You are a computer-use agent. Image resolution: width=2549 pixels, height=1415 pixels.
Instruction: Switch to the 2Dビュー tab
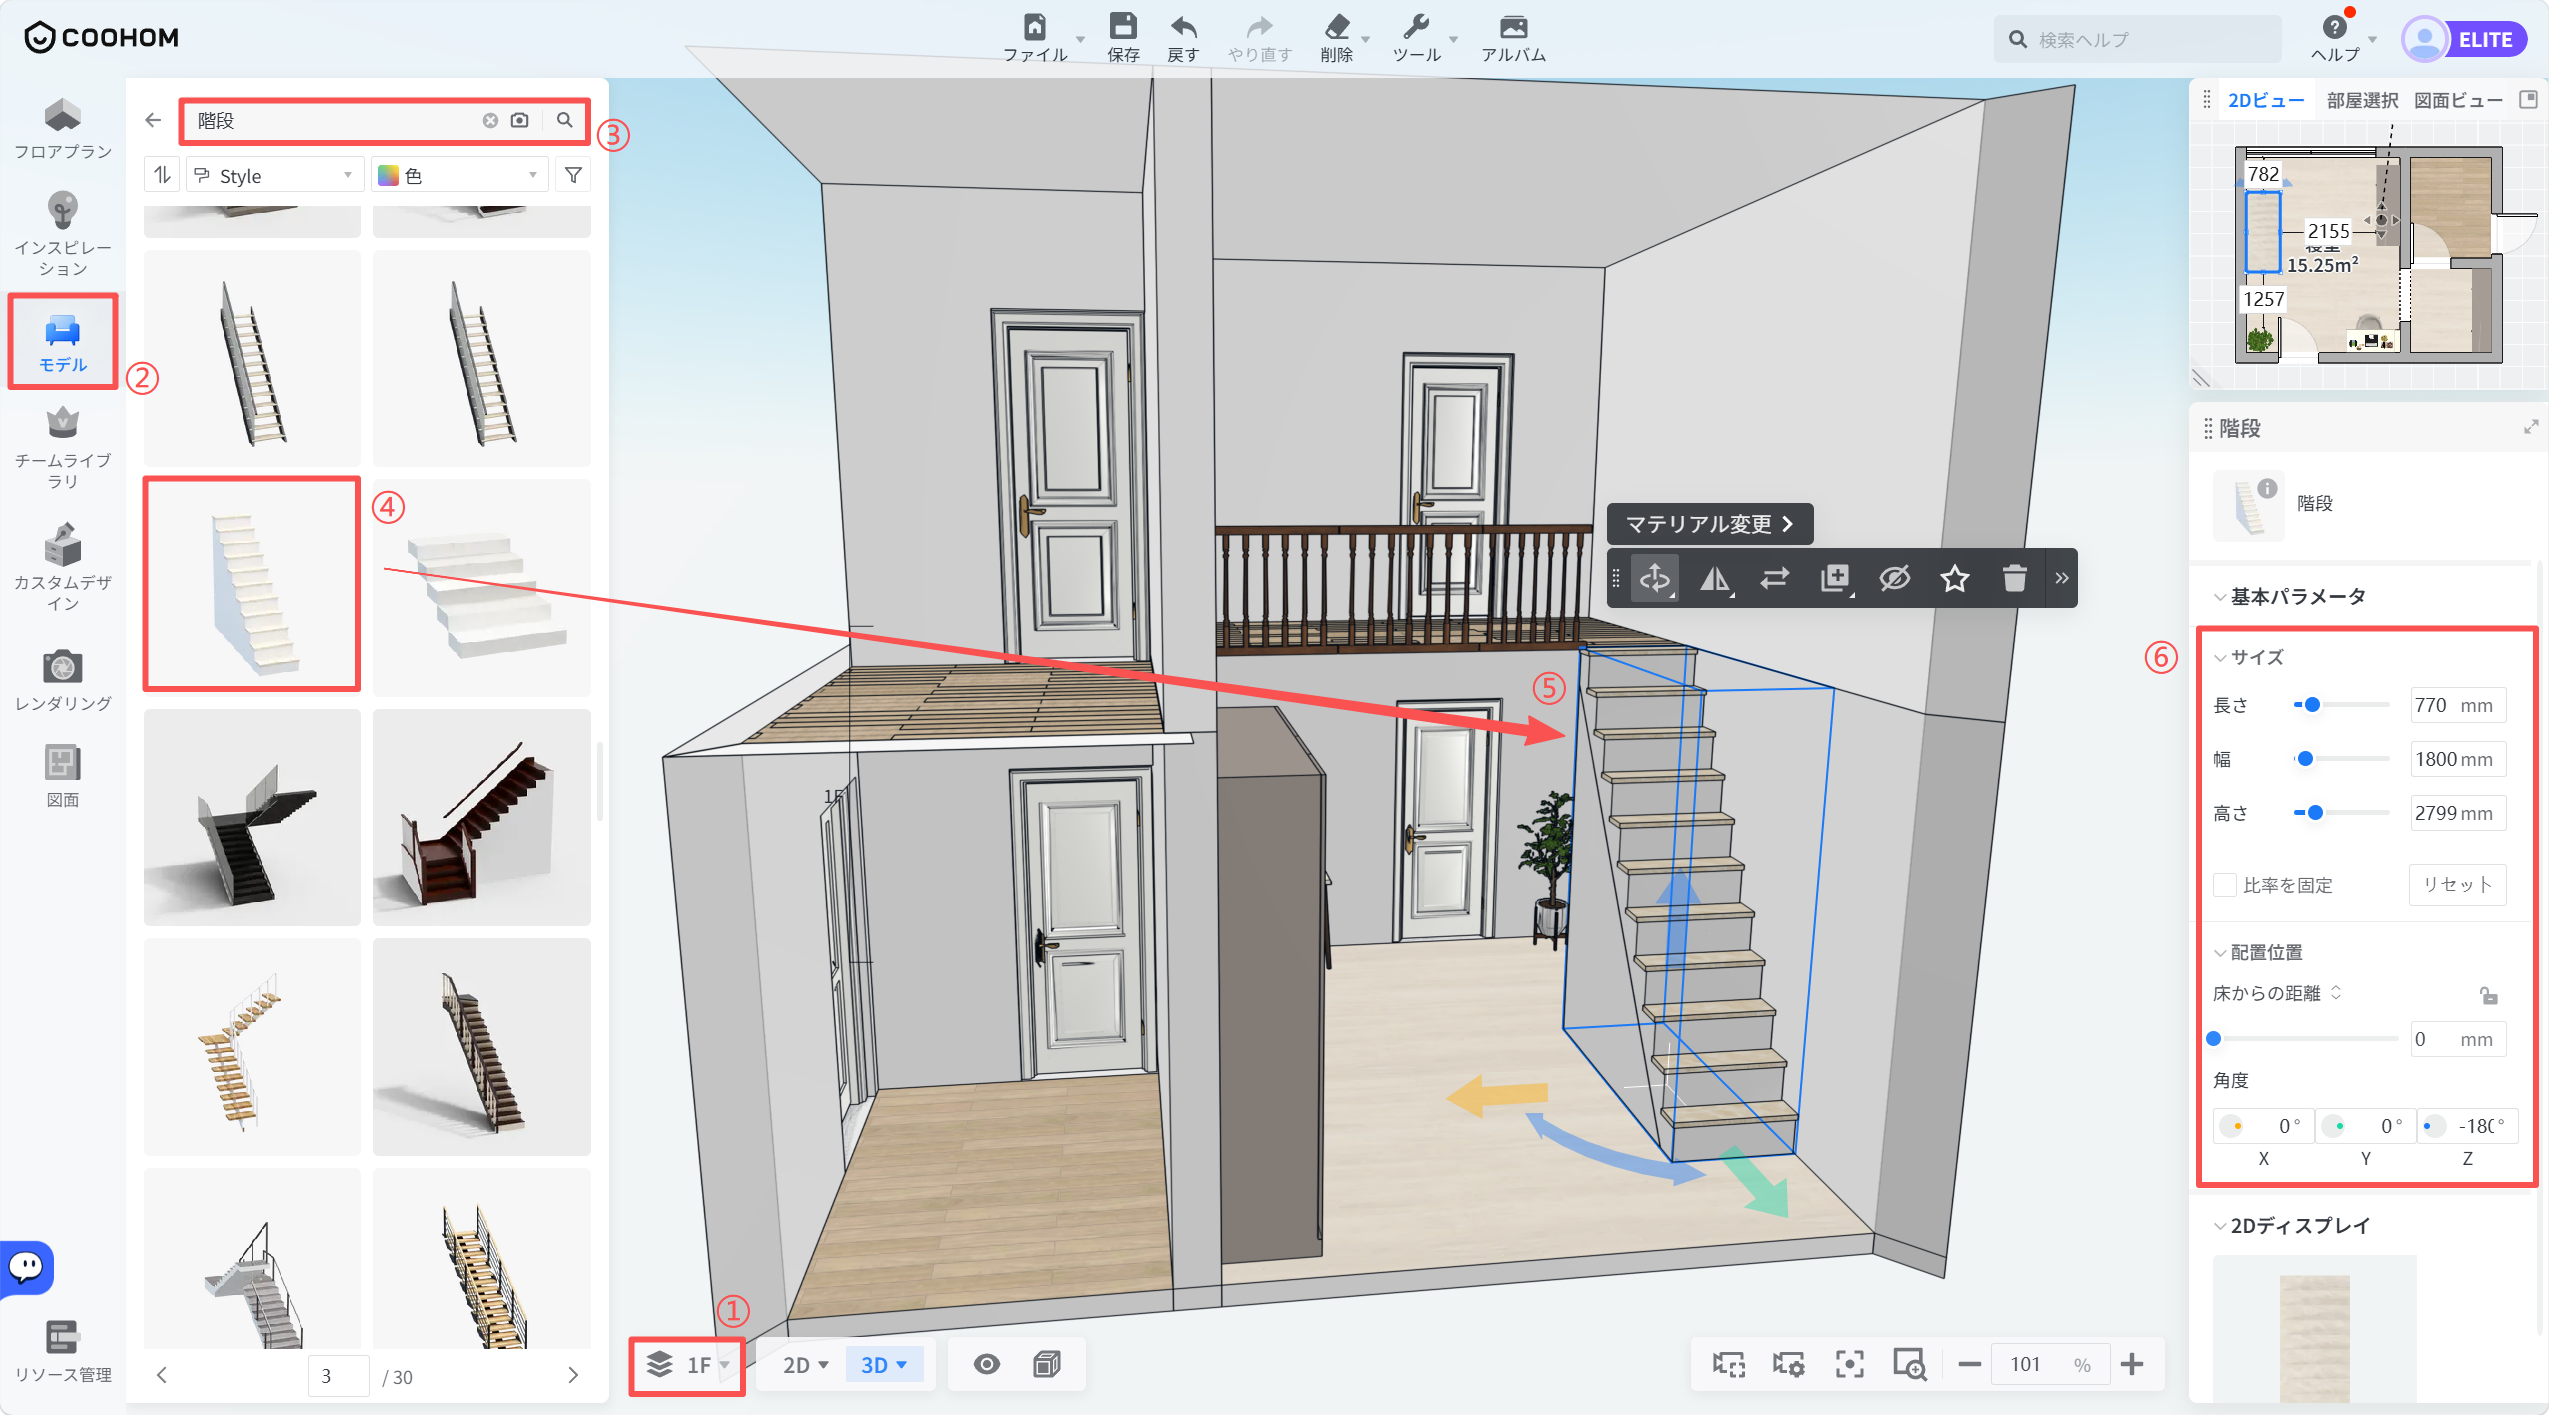(x=2266, y=100)
